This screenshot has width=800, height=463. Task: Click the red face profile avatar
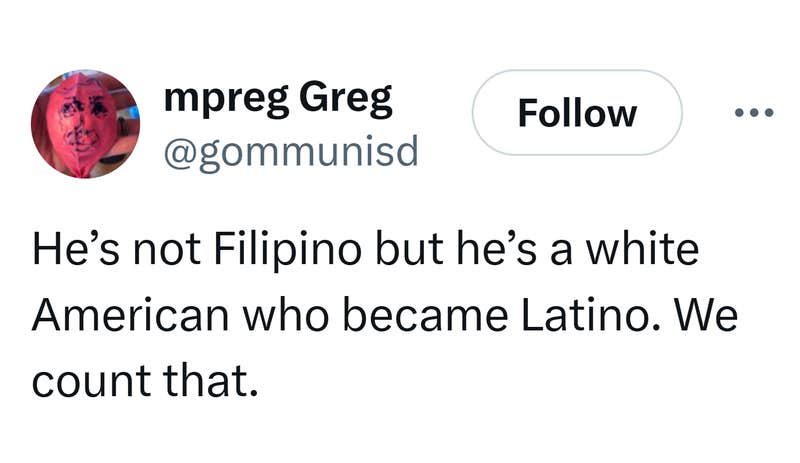(87, 125)
